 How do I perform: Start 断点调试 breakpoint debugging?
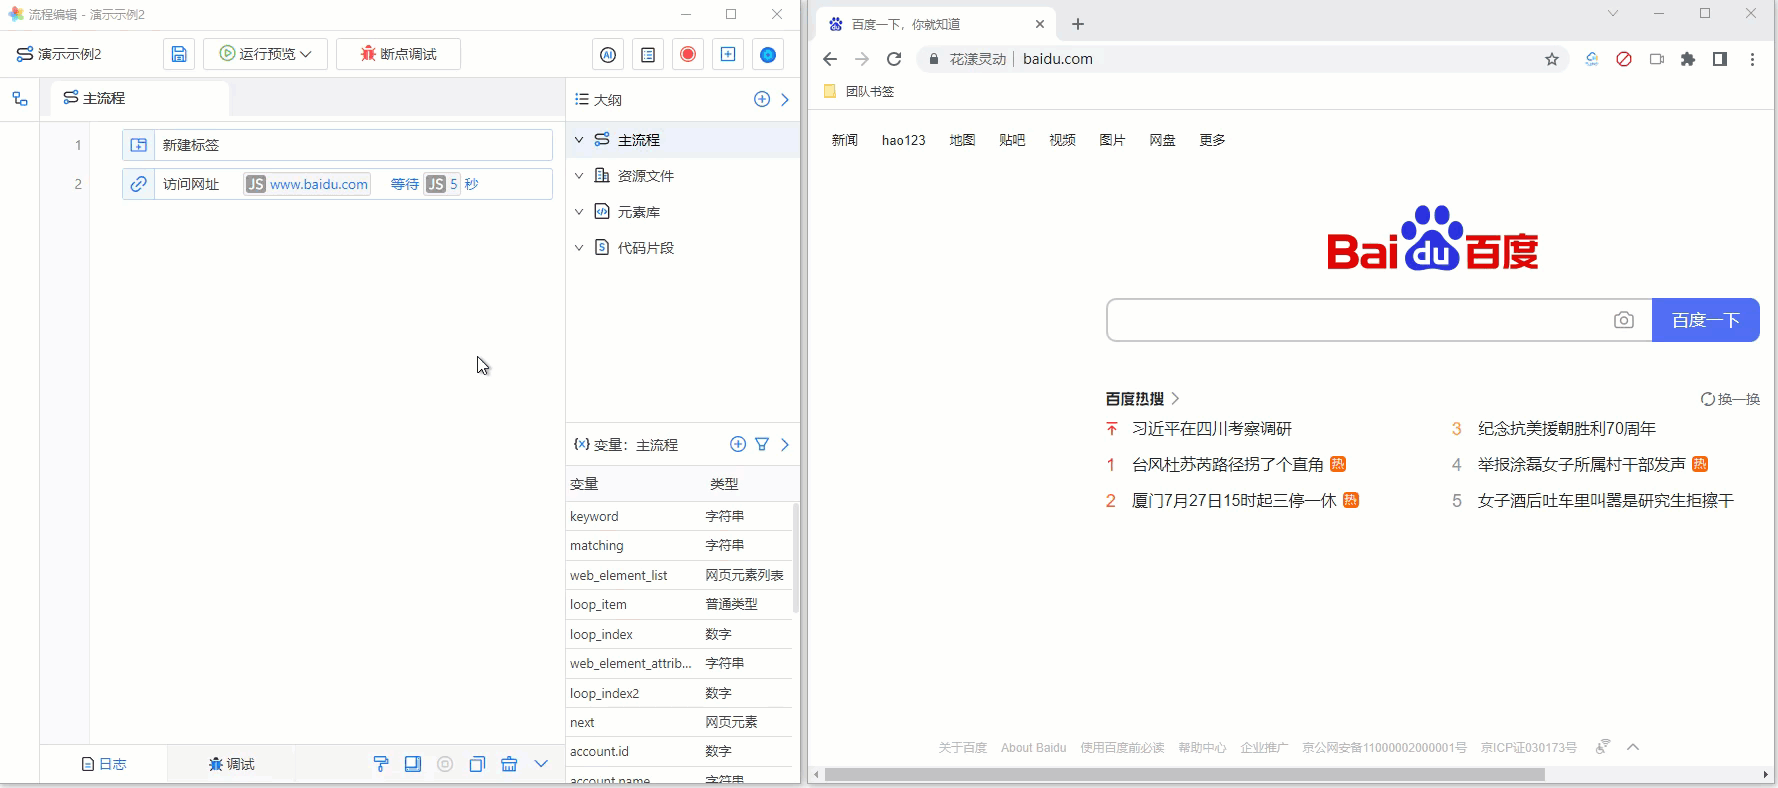click(x=398, y=54)
